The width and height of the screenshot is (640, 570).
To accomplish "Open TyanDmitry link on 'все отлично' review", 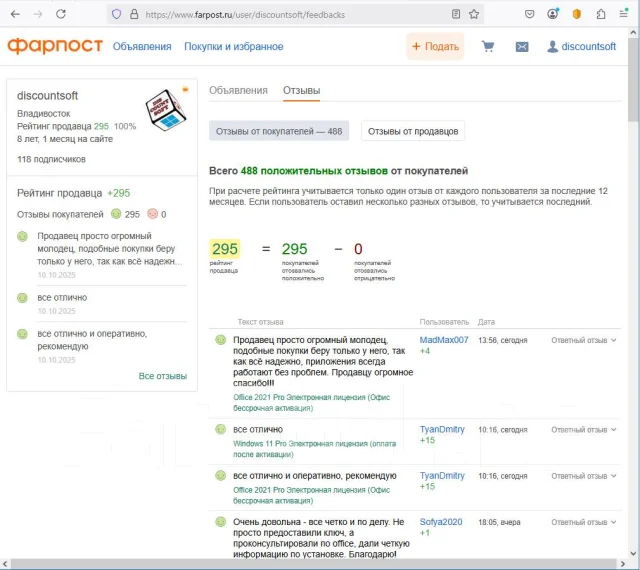I will (x=442, y=429).
